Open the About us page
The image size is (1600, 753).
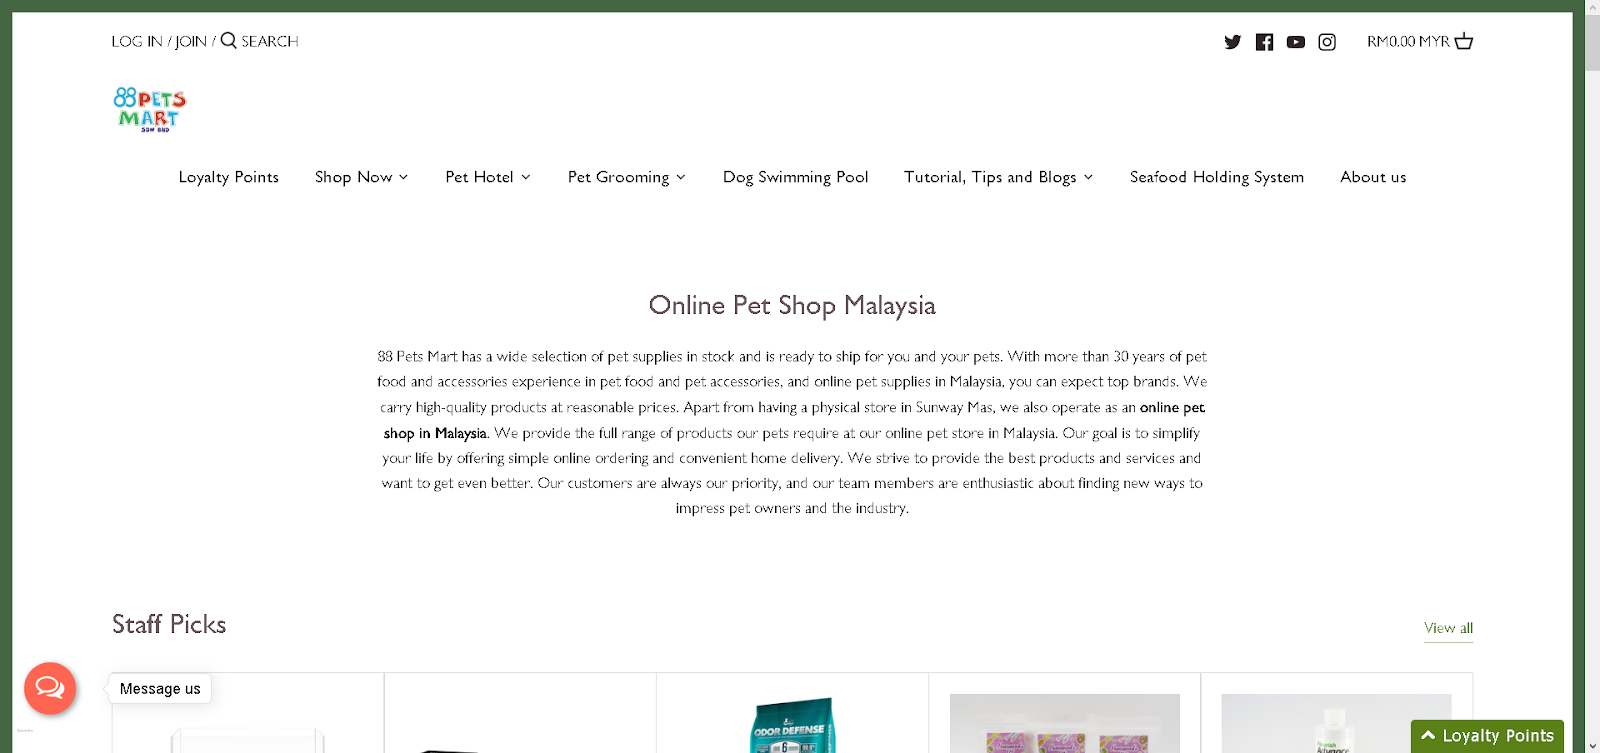point(1373,177)
